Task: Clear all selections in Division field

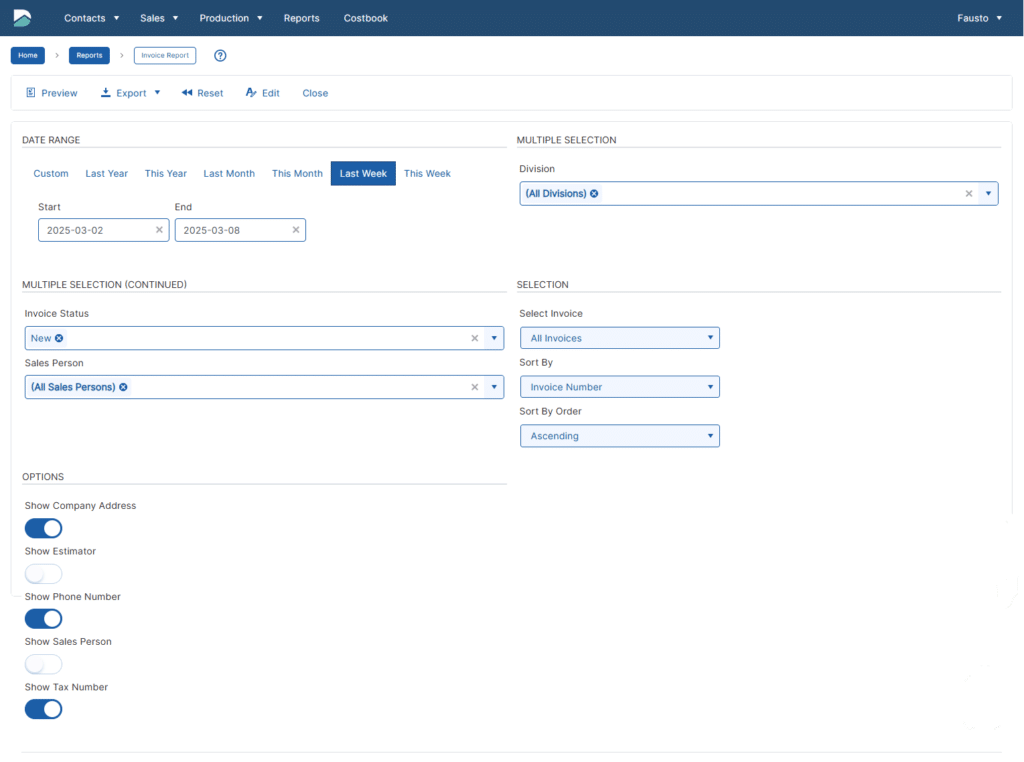Action: (x=968, y=194)
